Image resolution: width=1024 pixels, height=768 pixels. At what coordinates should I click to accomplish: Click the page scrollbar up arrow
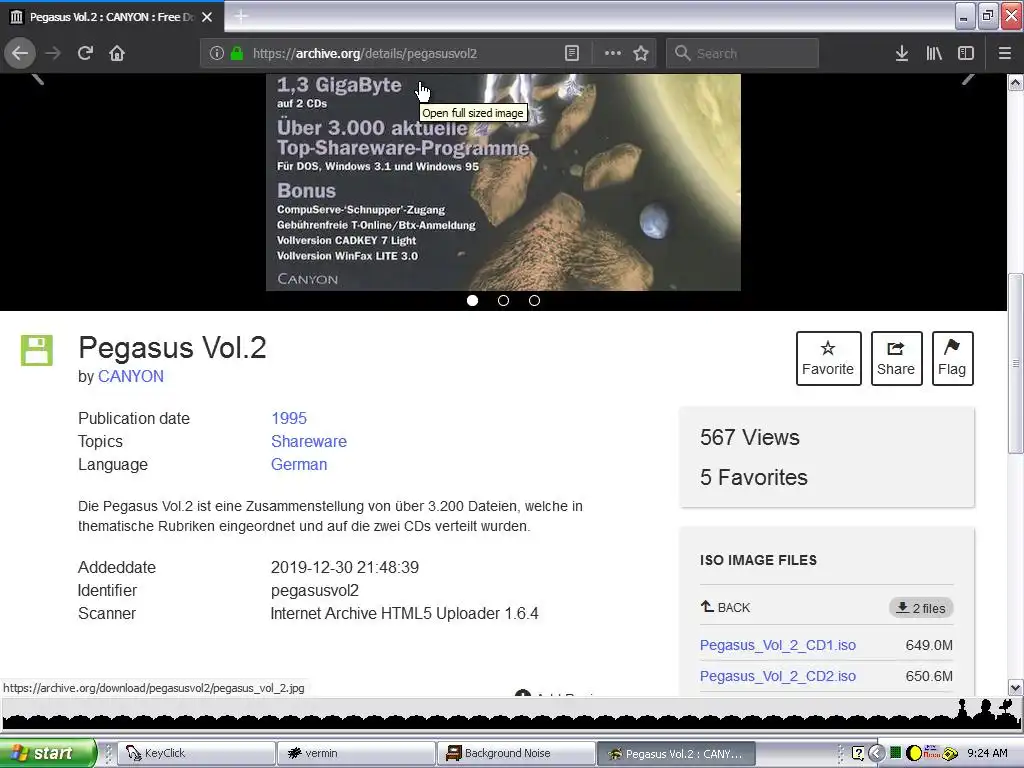click(x=1016, y=82)
